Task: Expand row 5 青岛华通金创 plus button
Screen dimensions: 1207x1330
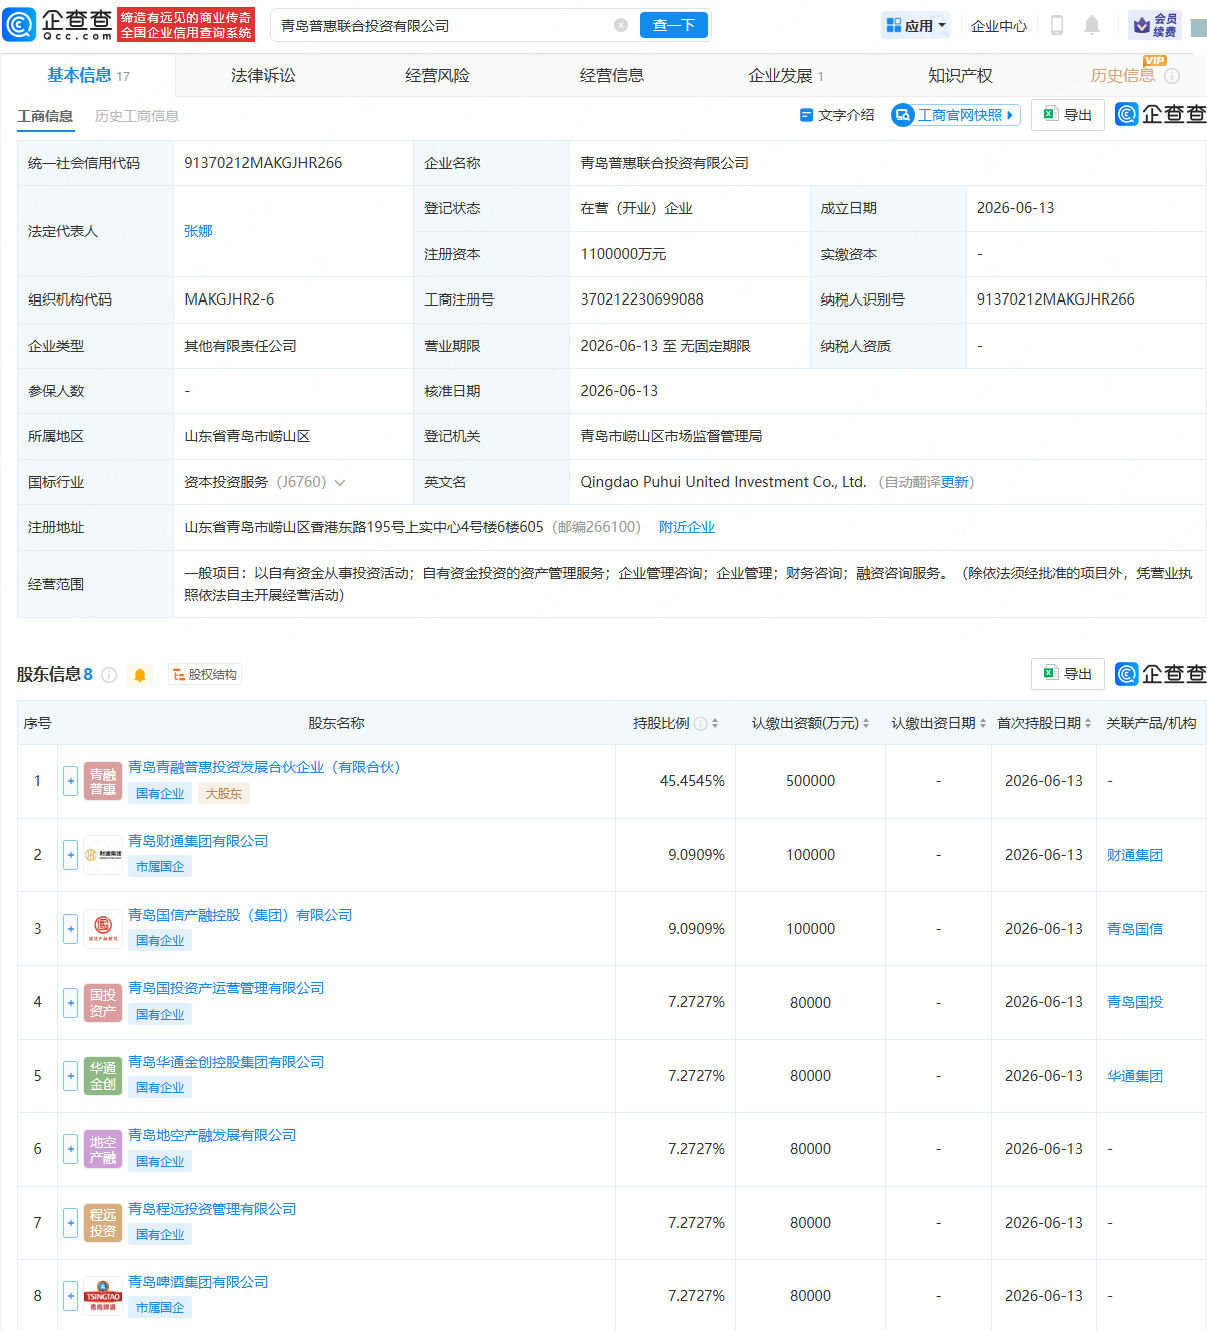Action: click(70, 1076)
